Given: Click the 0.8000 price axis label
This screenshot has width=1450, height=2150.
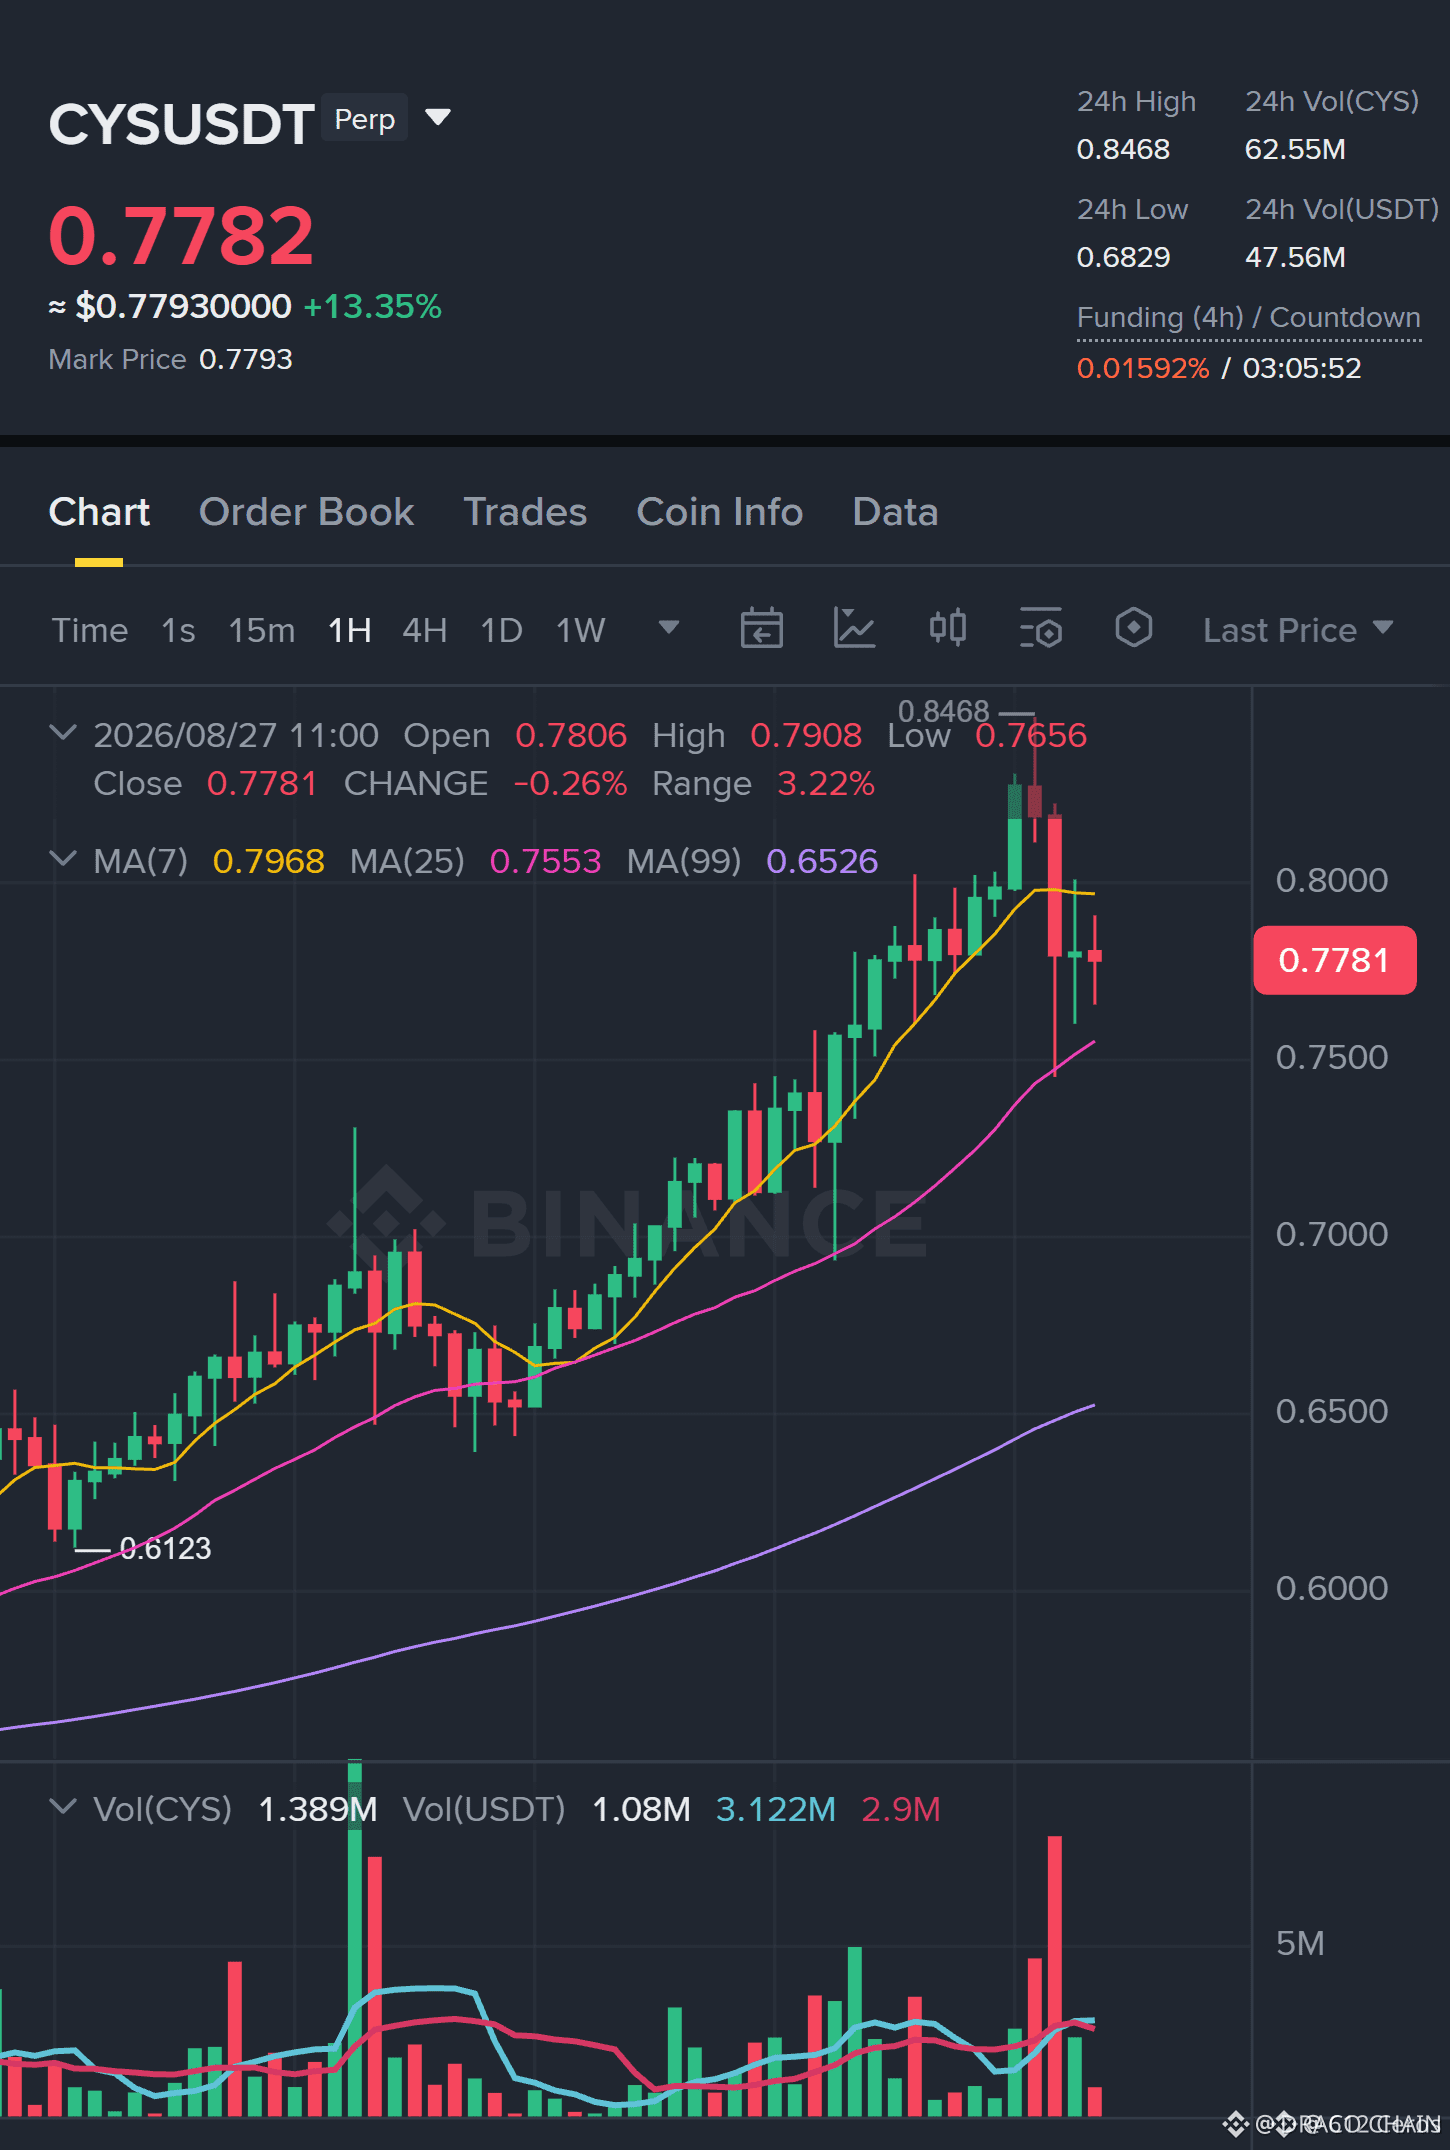Looking at the screenshot, I should coord(1332,880).
